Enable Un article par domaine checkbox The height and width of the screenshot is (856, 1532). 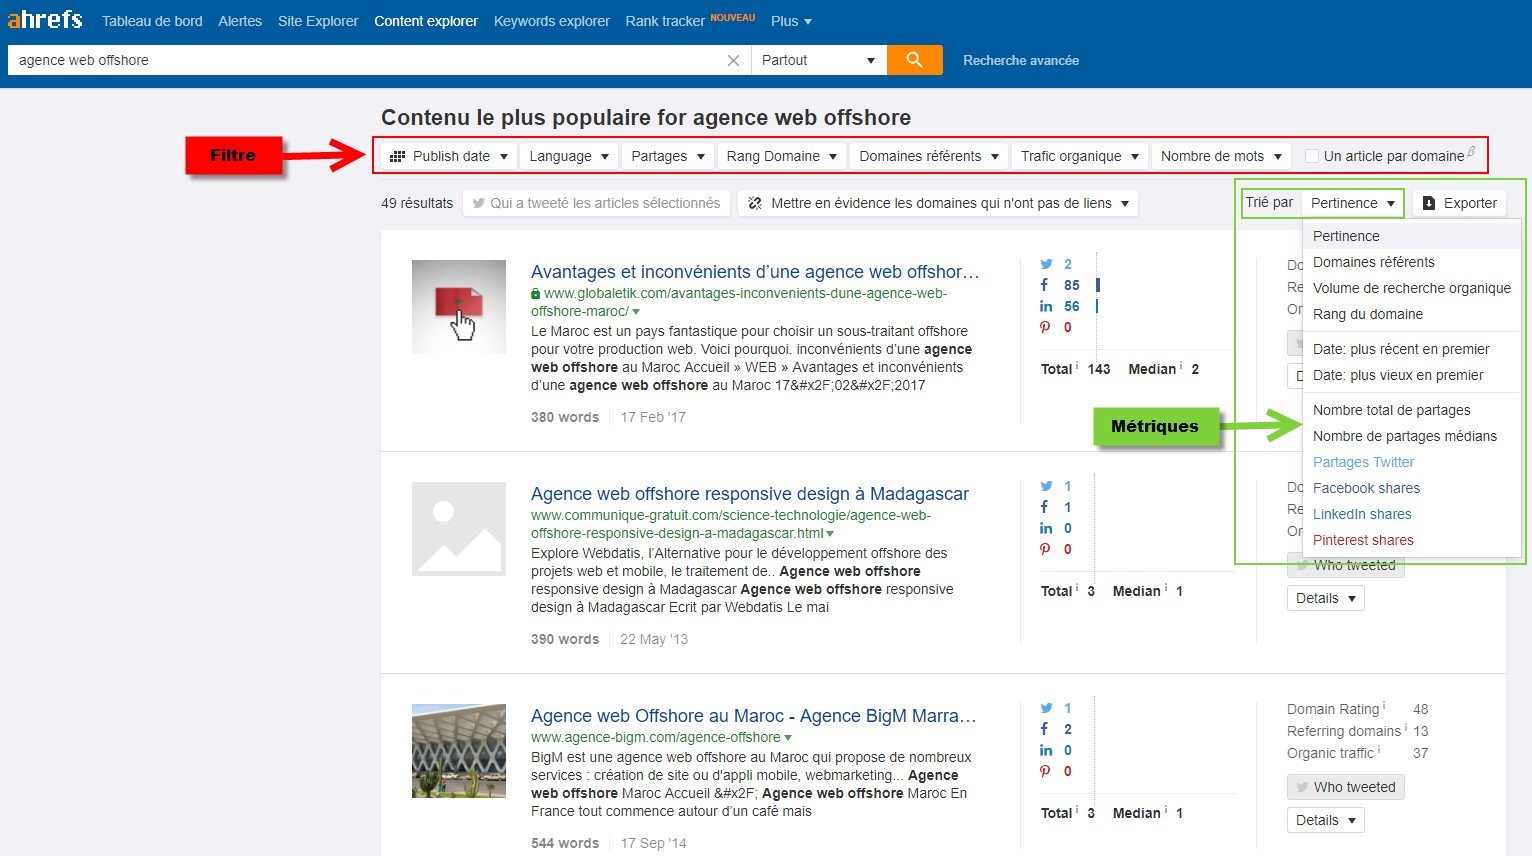click(1312, 156)
